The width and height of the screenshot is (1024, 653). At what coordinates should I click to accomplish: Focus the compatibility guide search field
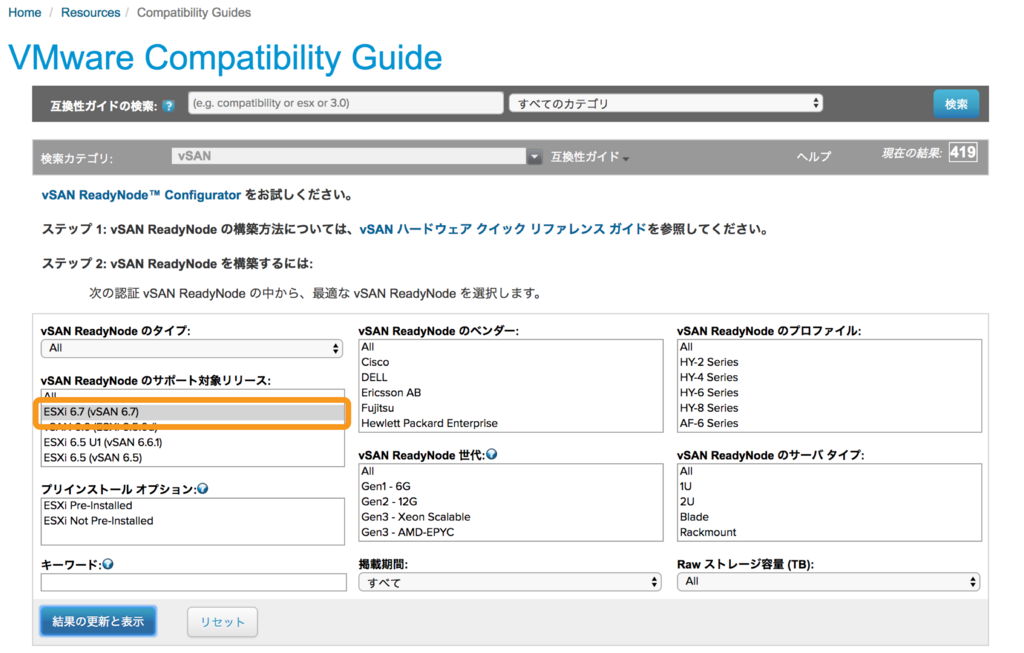click(x=345, y=103)
